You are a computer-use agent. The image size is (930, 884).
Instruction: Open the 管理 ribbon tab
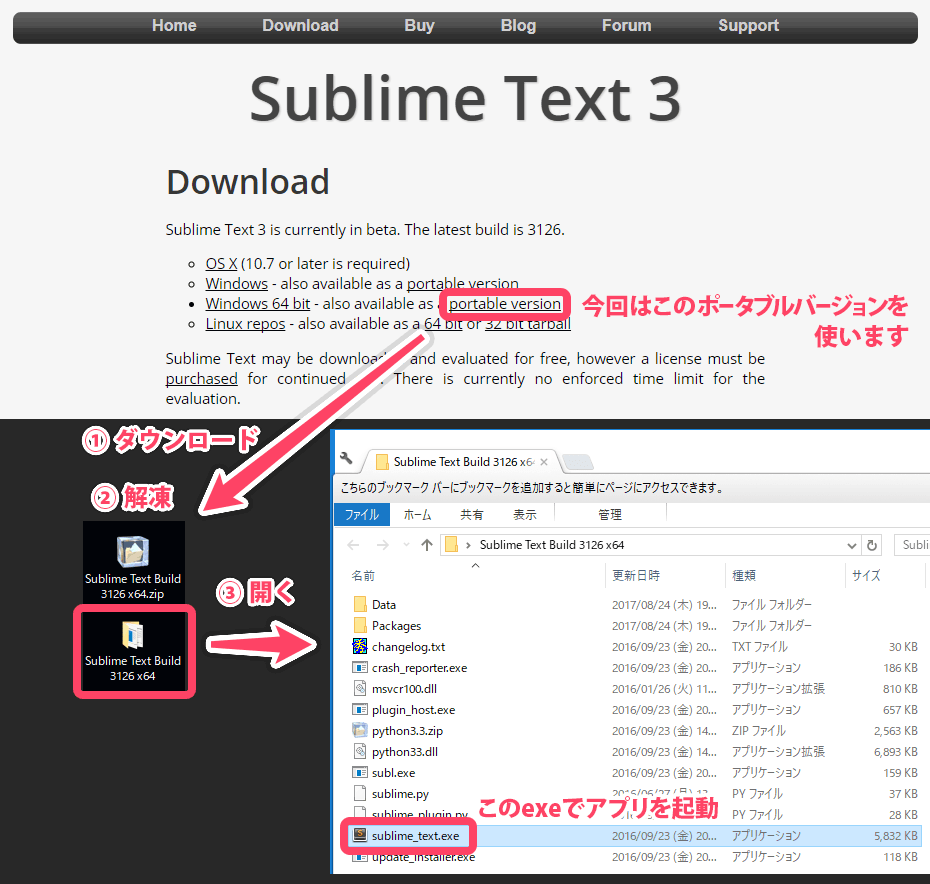[610, 514]
